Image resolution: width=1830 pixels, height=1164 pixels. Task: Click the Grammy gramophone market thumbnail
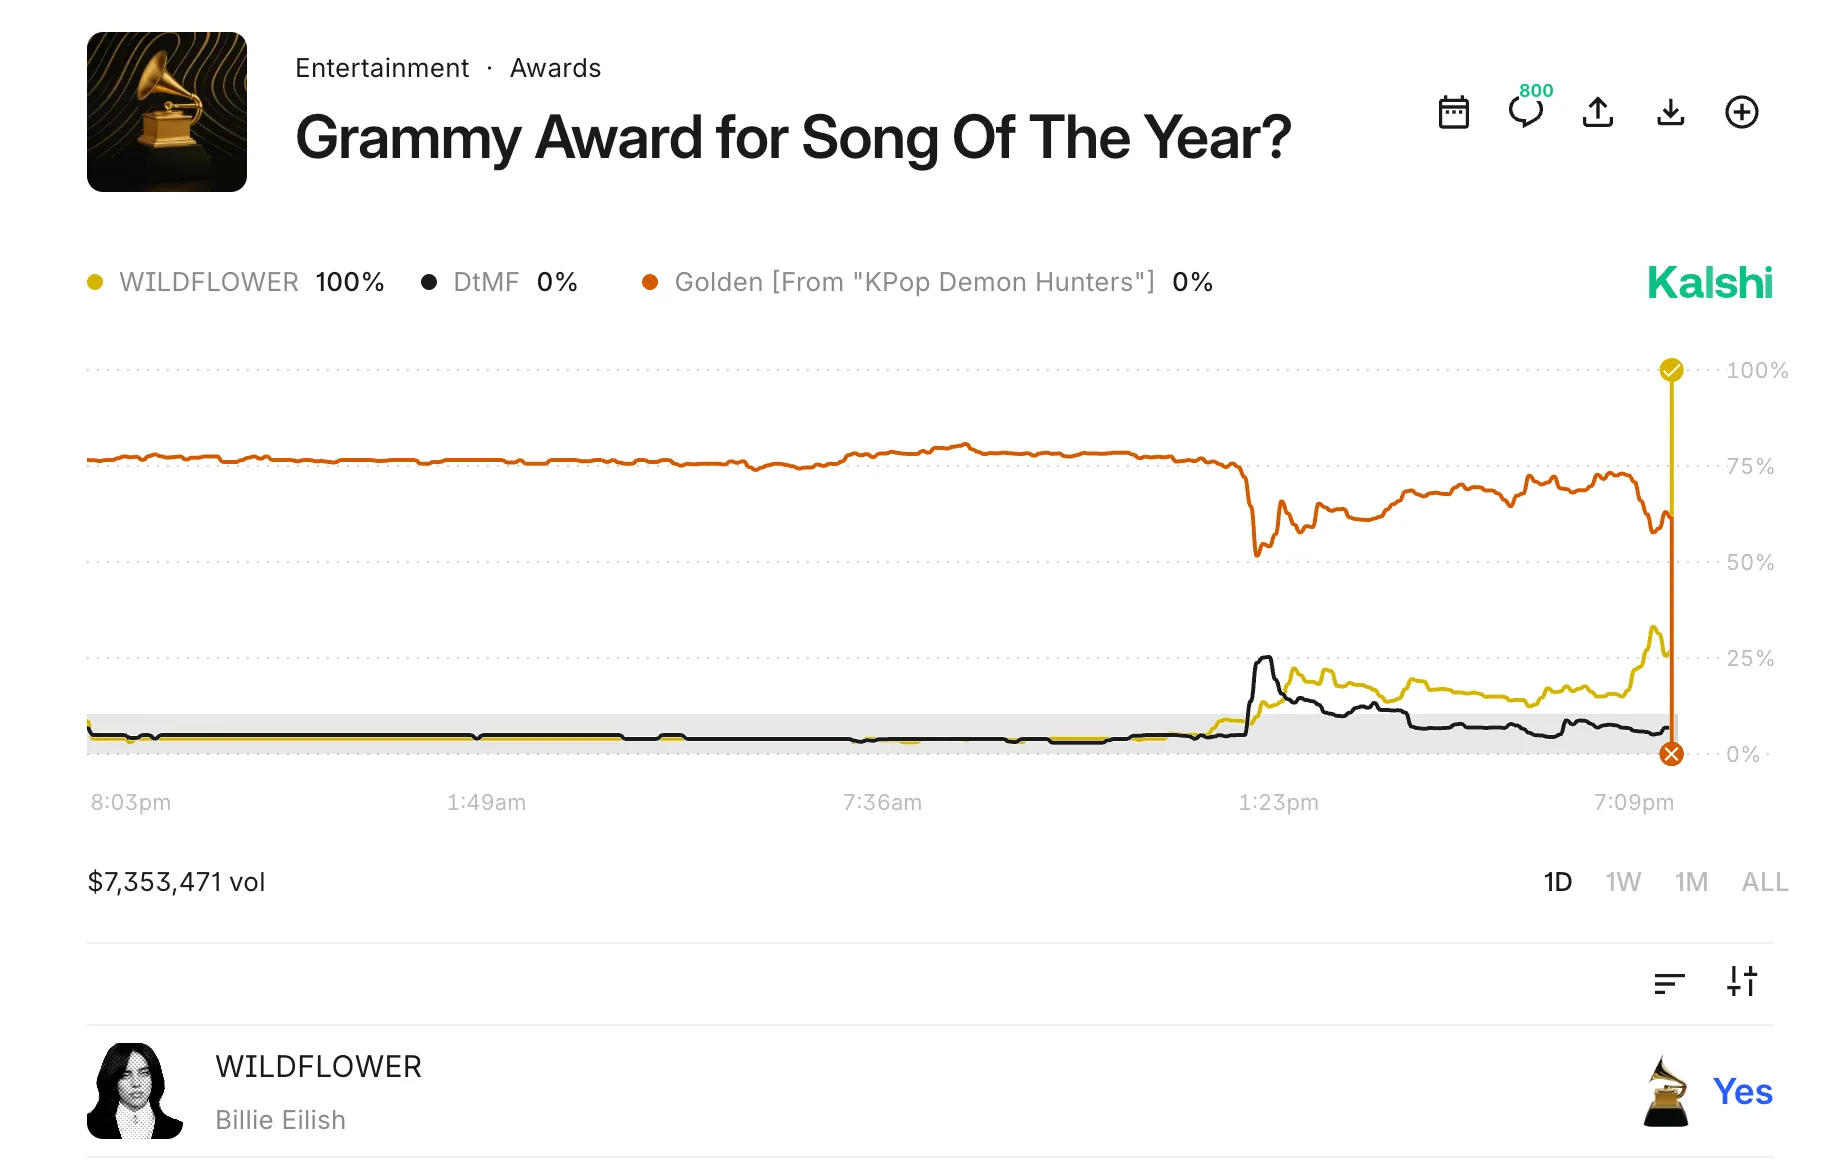[167, 112]
